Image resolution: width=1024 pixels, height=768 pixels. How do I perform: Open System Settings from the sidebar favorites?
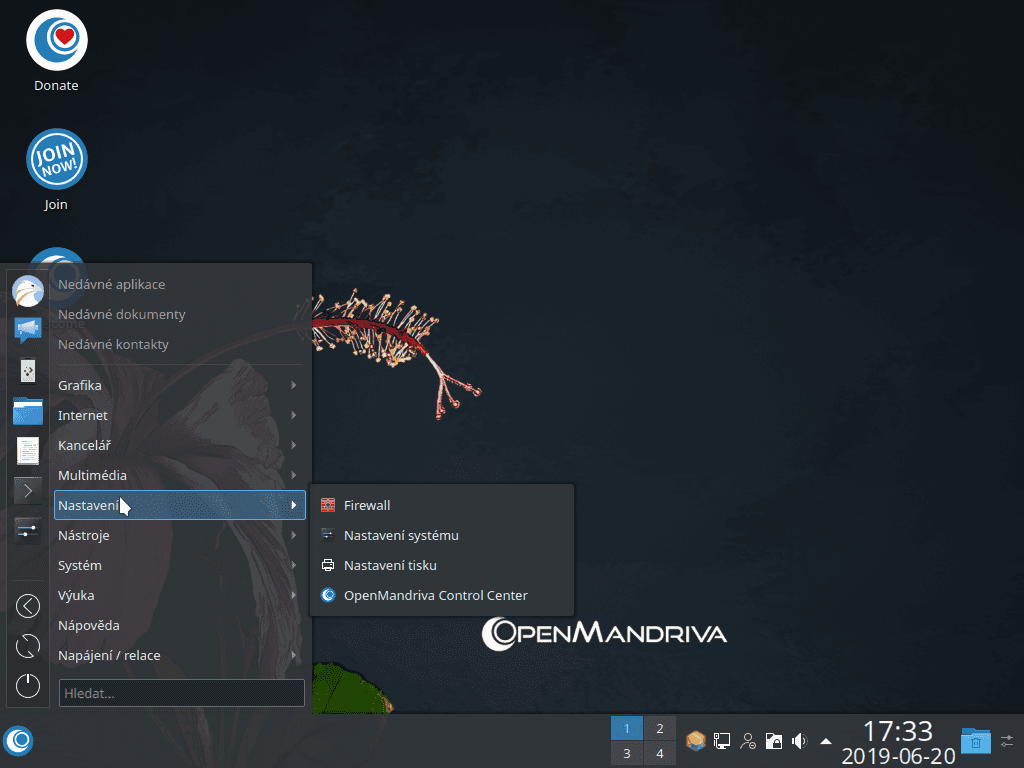(x=27, y=529)
